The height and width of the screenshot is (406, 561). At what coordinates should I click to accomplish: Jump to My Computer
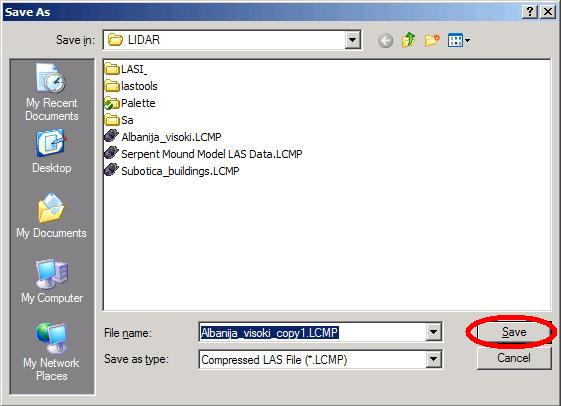coord(52,281)
